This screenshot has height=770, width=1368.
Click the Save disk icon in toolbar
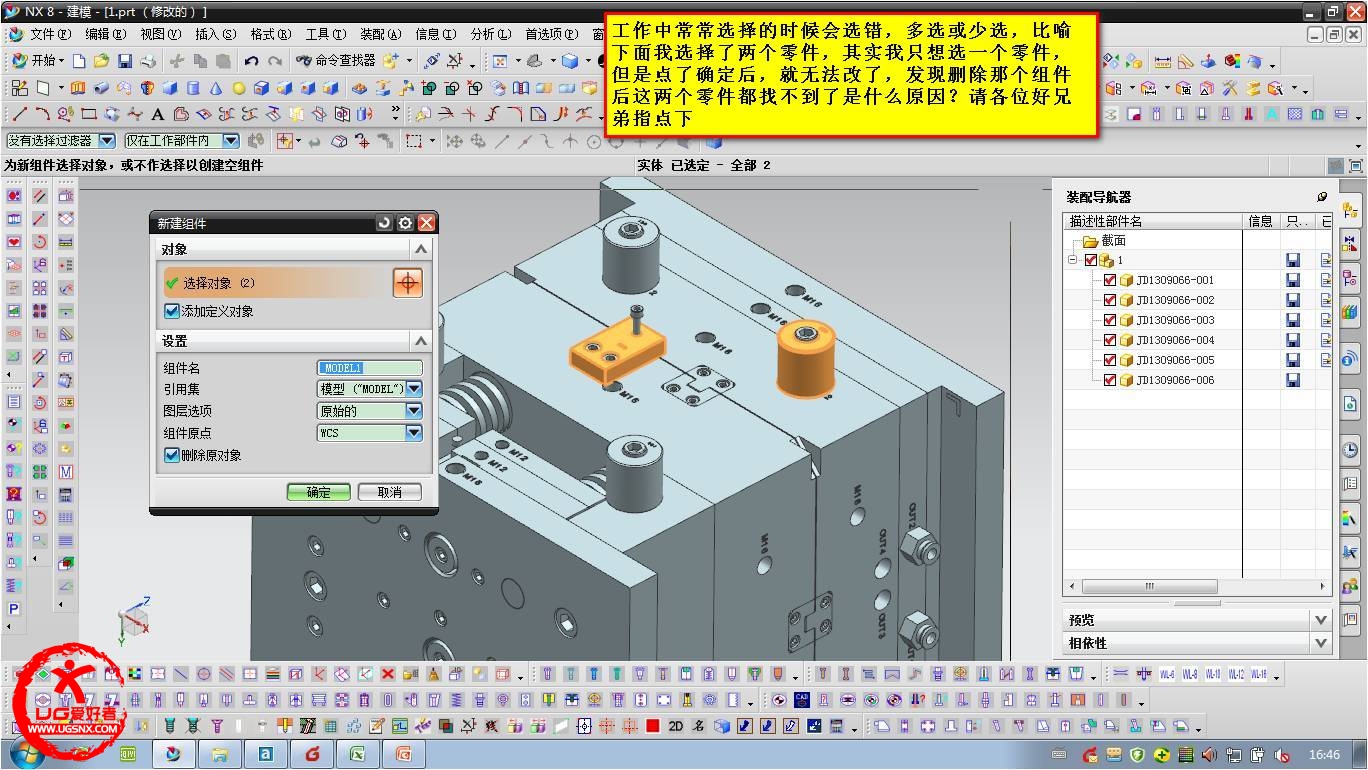click(125, 61)
